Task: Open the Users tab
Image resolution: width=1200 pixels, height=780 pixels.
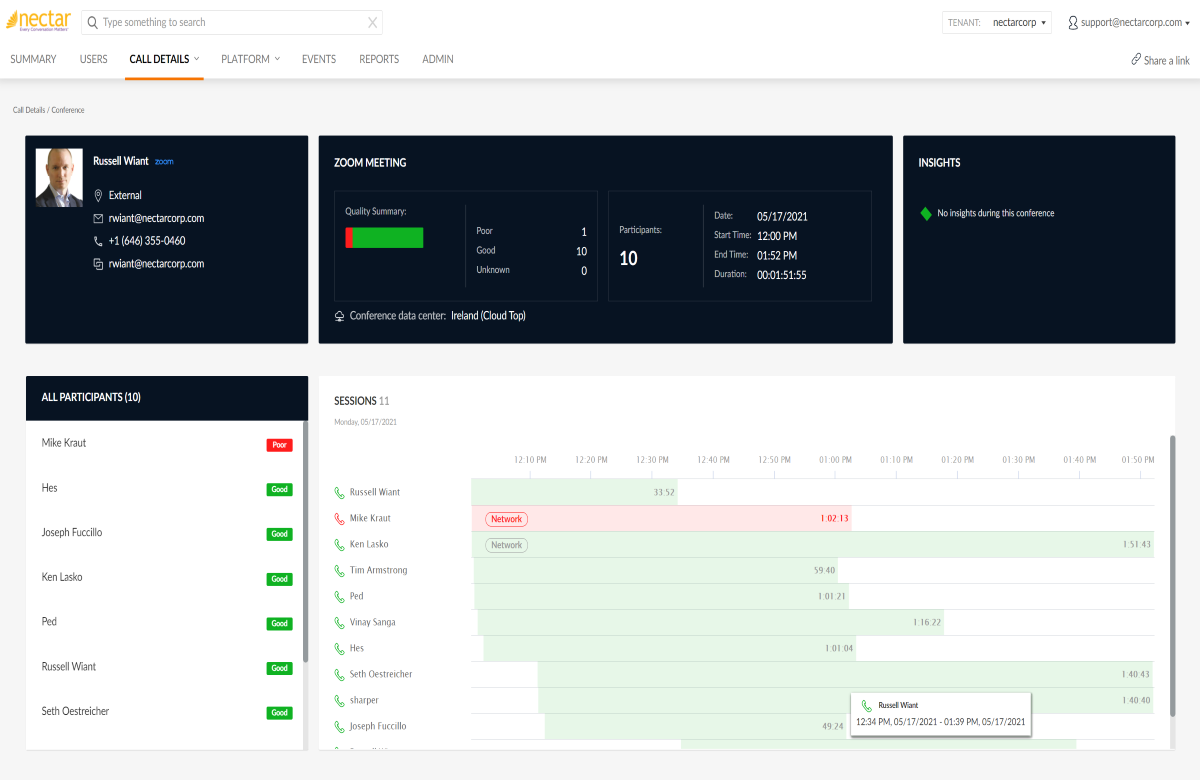Action: click(93, 59)
